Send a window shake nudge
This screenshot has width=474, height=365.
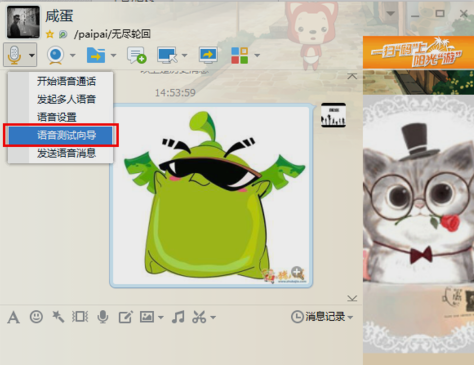point(80,317)
